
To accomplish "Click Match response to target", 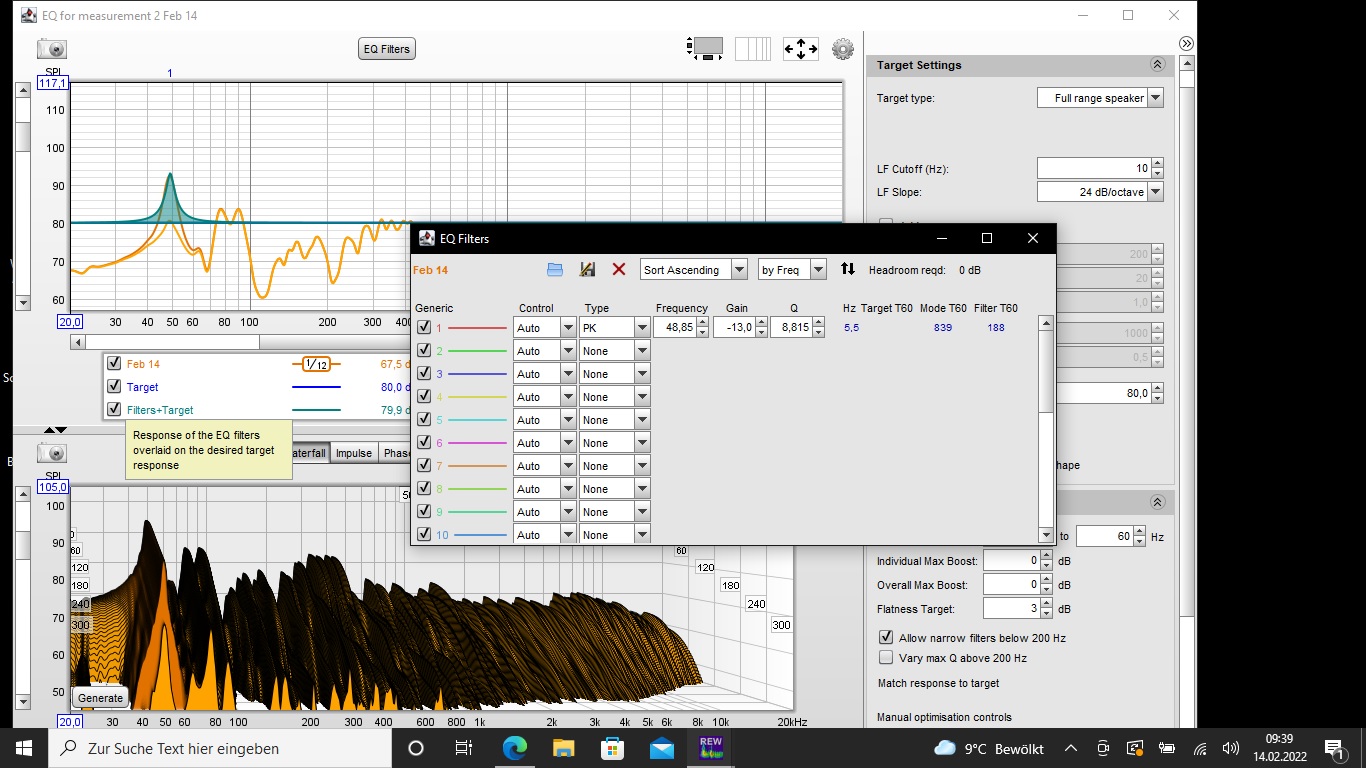I will pos(938,683).
